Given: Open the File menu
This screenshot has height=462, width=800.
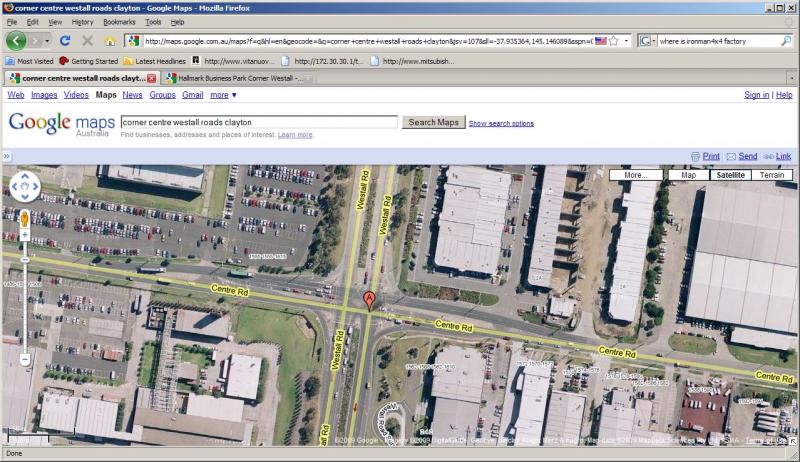Looking at the screenshot, I should (12, 22).
